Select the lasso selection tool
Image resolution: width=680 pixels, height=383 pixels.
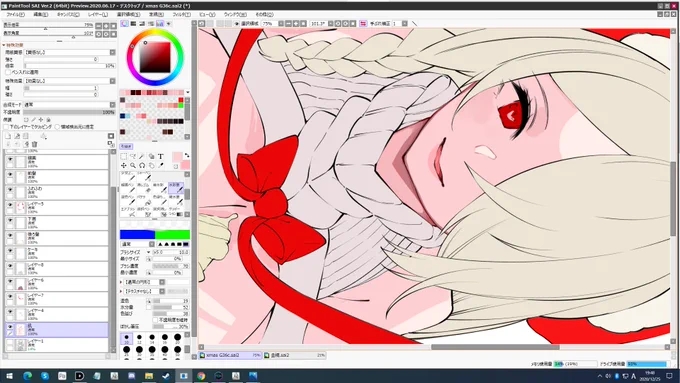coord(133,156)
